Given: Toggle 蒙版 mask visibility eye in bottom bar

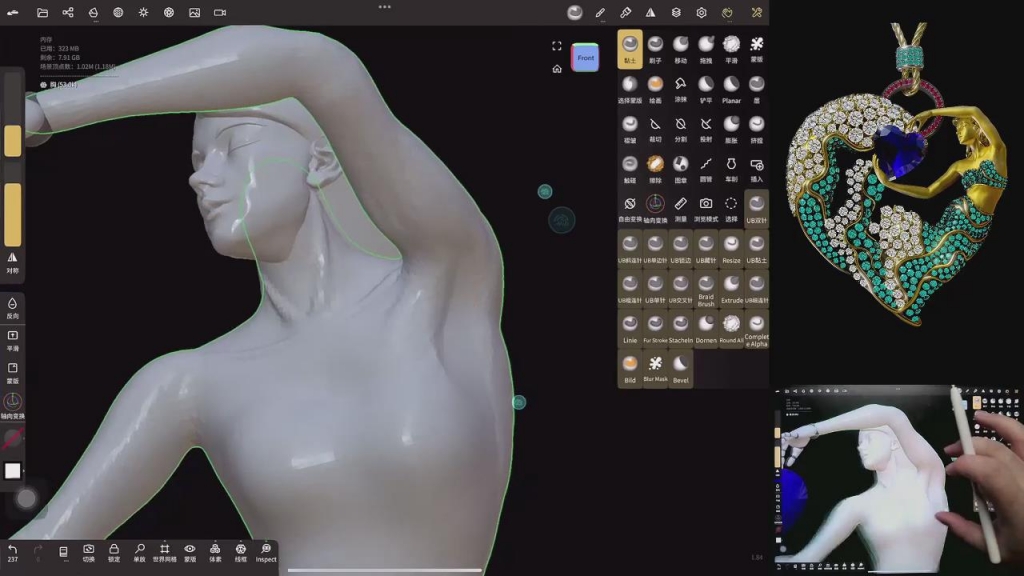Looking at the screenshot, I should 190,552.
